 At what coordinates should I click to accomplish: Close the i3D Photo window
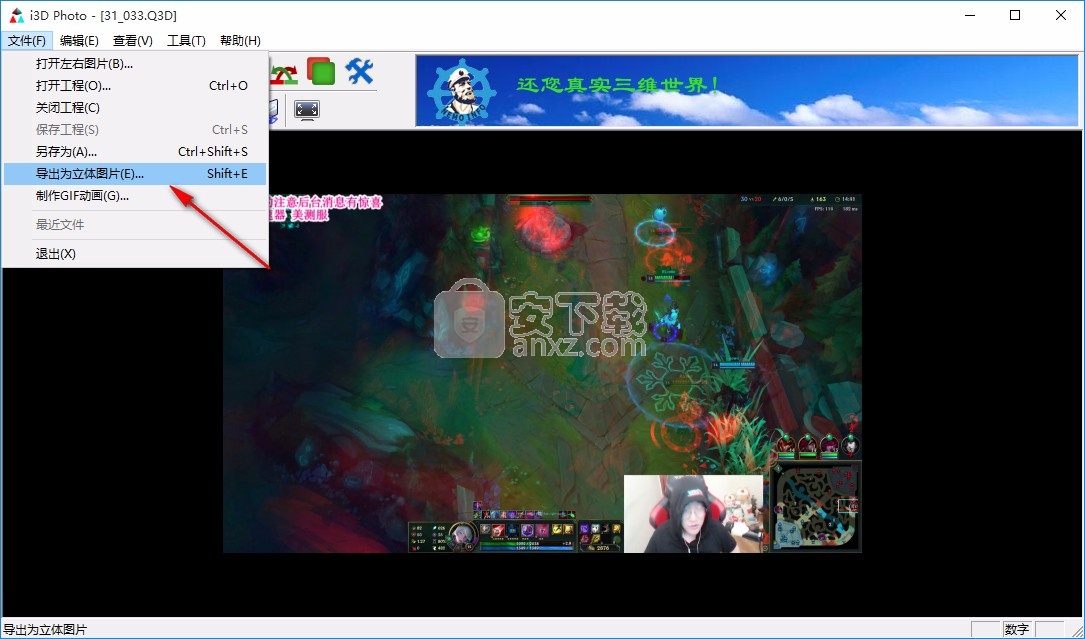[x=1061, y=15]
